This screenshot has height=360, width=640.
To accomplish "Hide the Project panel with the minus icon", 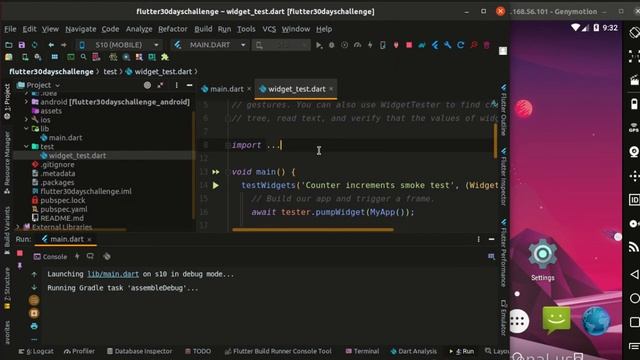I will tap(189, 85).
